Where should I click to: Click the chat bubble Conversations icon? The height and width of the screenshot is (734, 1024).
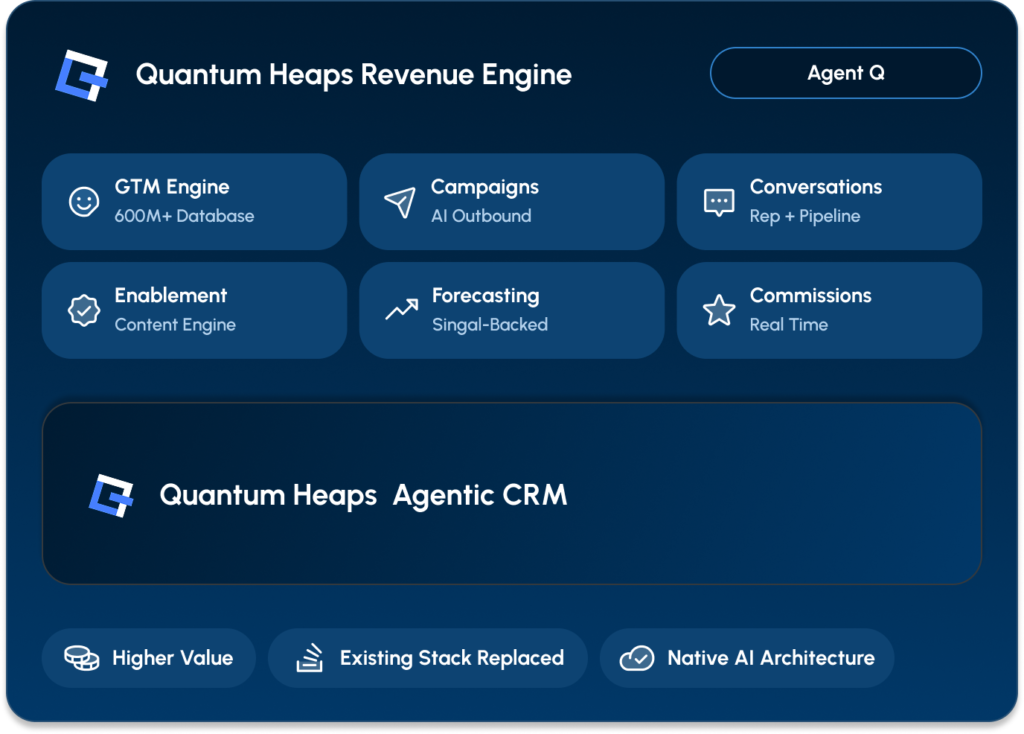click(x=718, y=202)
